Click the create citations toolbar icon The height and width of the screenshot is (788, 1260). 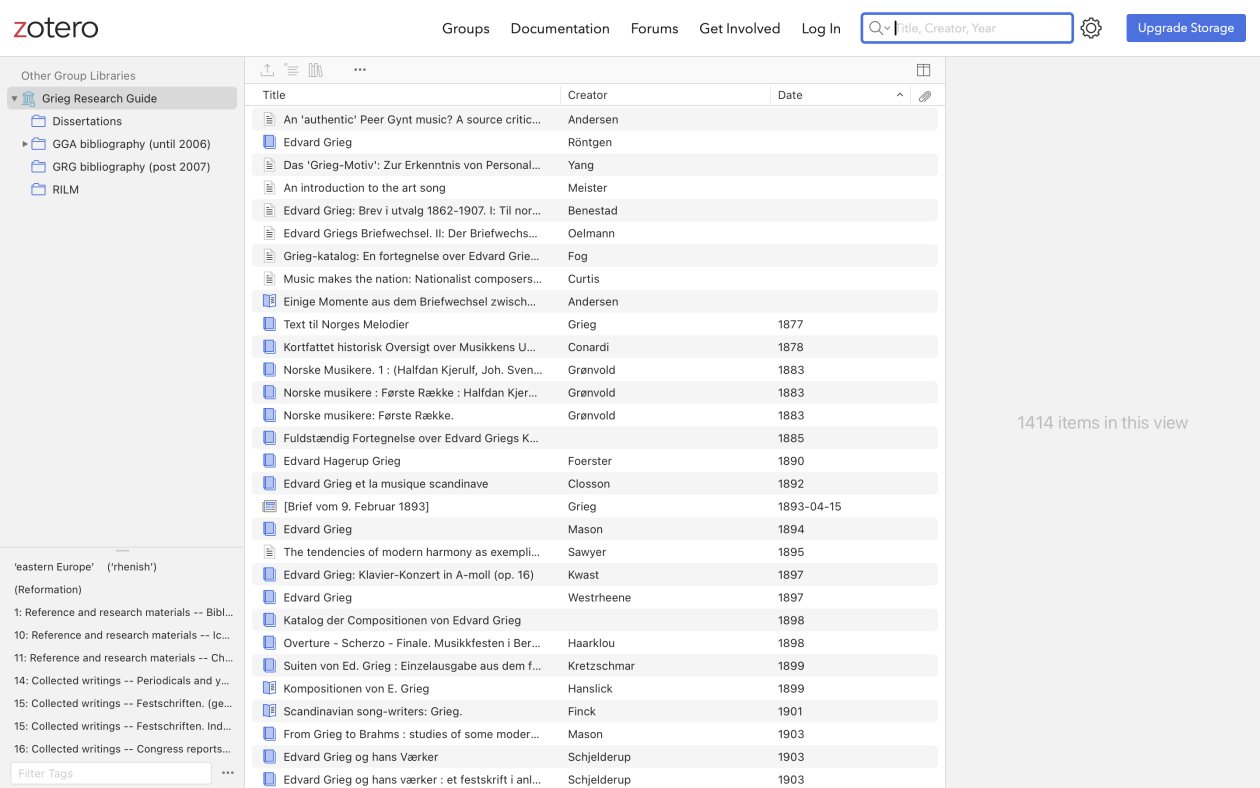click(291, 70)
